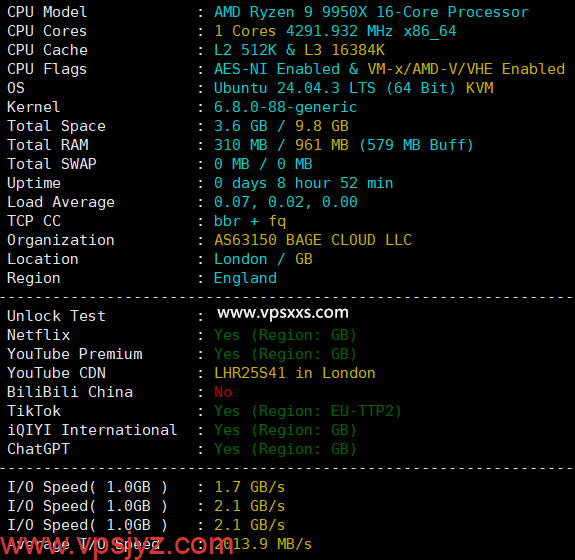
Task: Click the 'CPU Cache' label
Action: pos(47,50)
